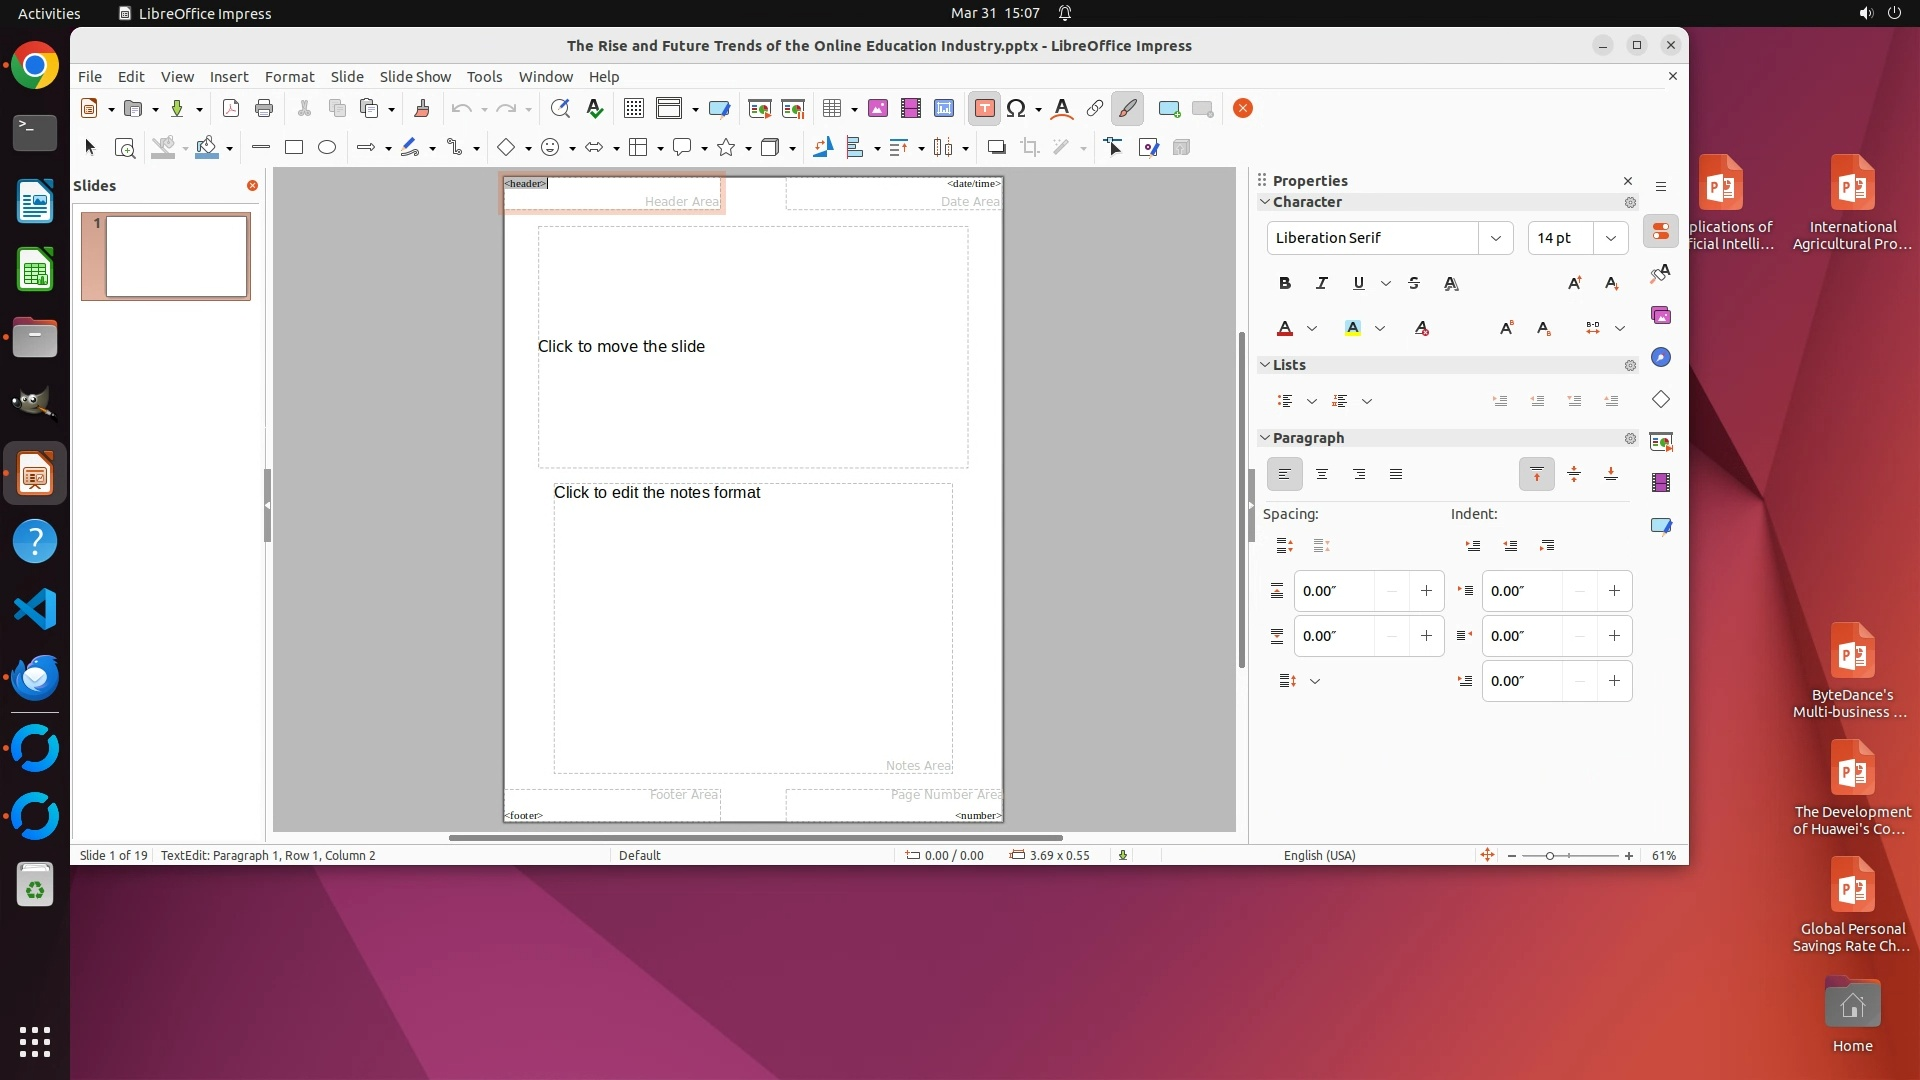The image size is (1920, 1080).
Task: Open the Gallery sidebar panel
Action: point(1661,316)
